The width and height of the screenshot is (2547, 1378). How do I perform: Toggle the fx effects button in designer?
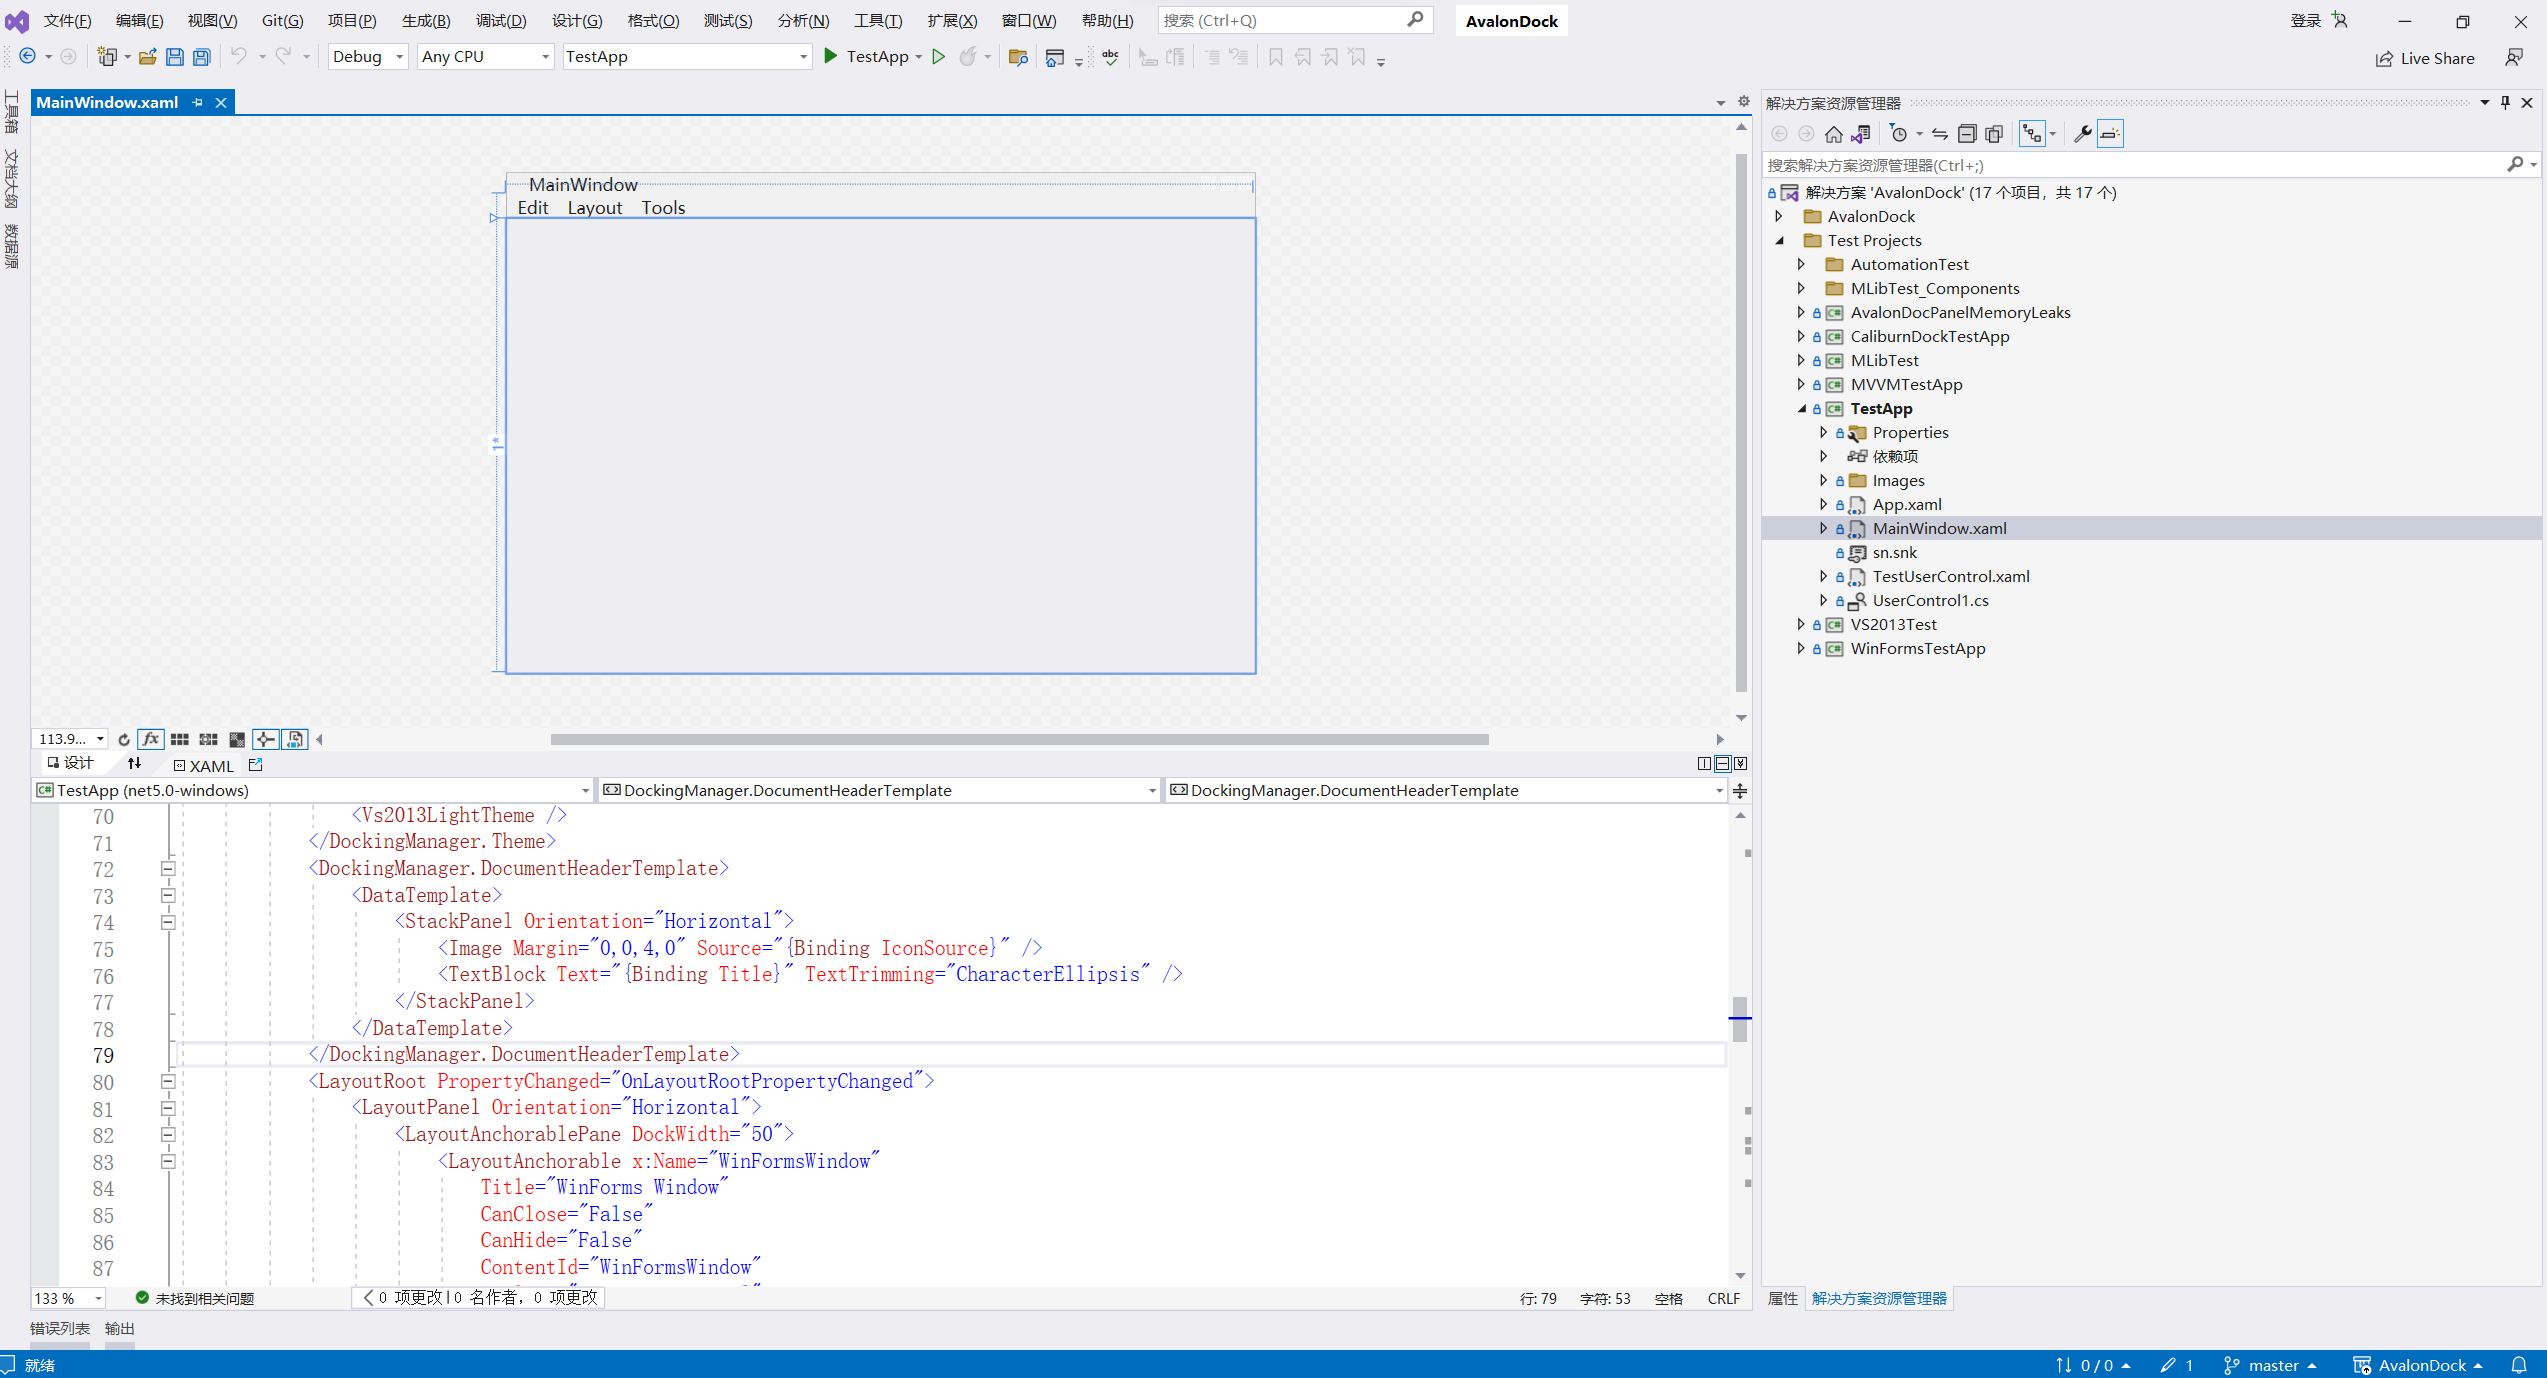point(151,740)
